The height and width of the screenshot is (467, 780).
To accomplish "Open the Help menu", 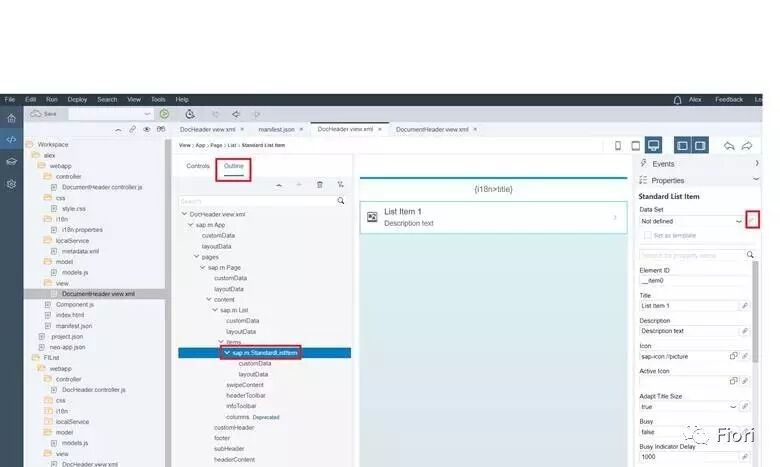I will point(182,99).
